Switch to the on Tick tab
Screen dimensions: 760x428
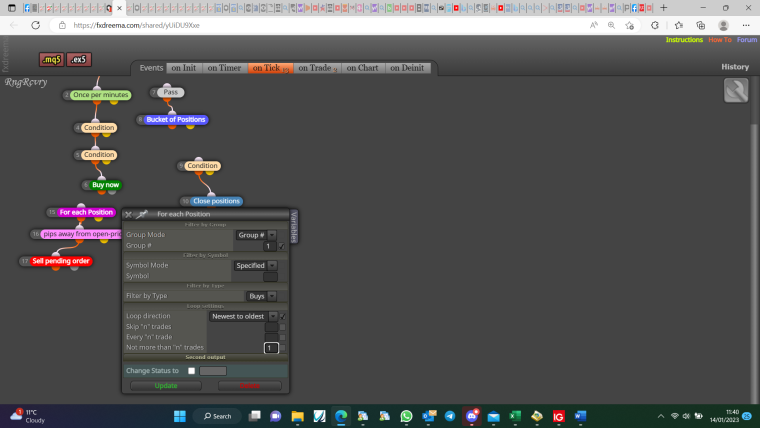tap(270, 68)
